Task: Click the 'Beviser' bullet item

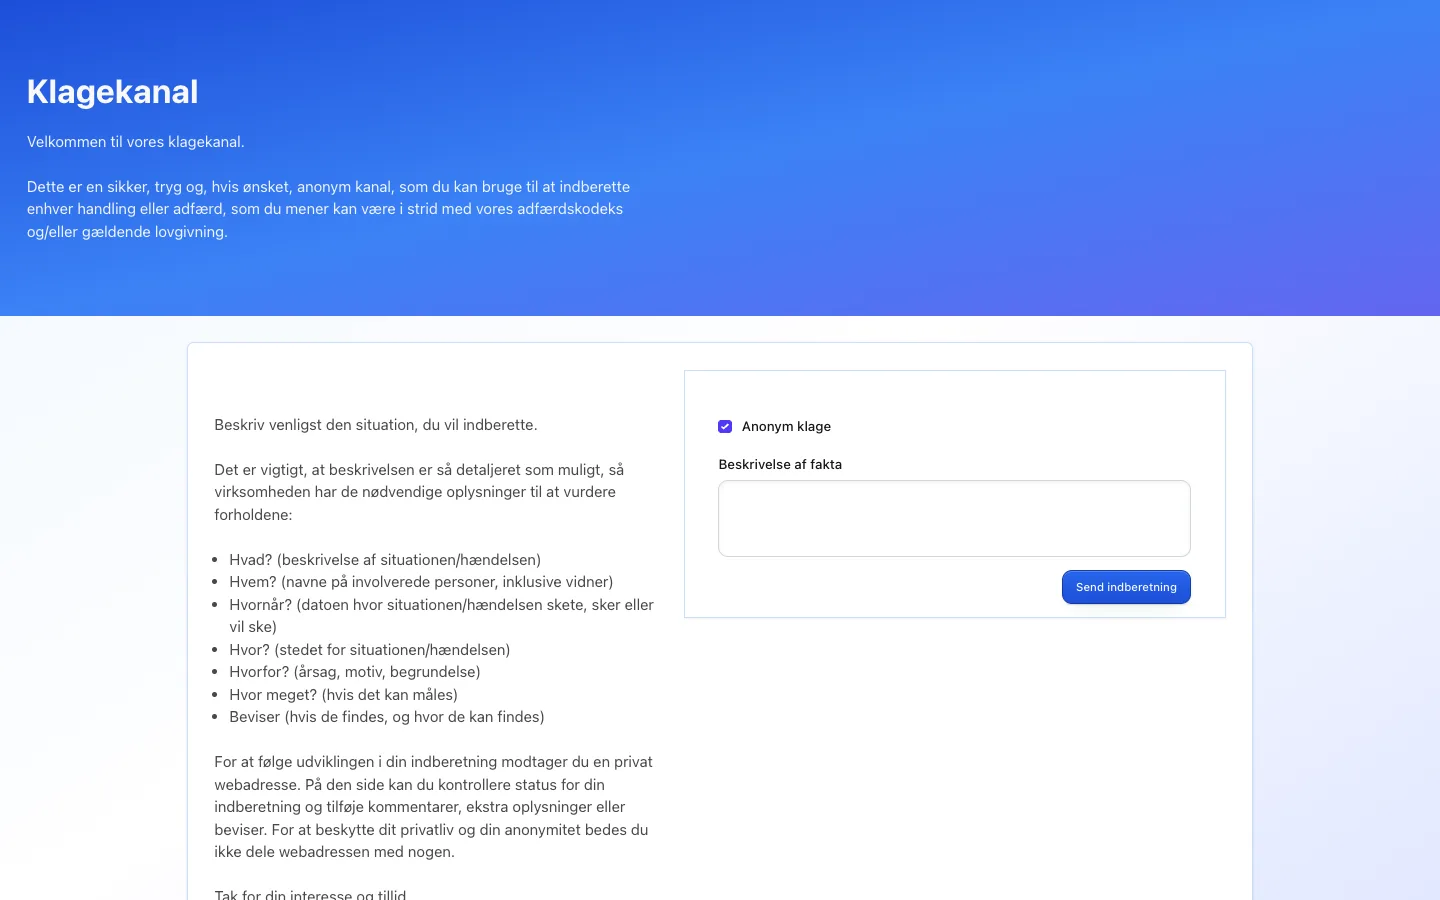Action: pyautogui.click(x=387, y=717)
